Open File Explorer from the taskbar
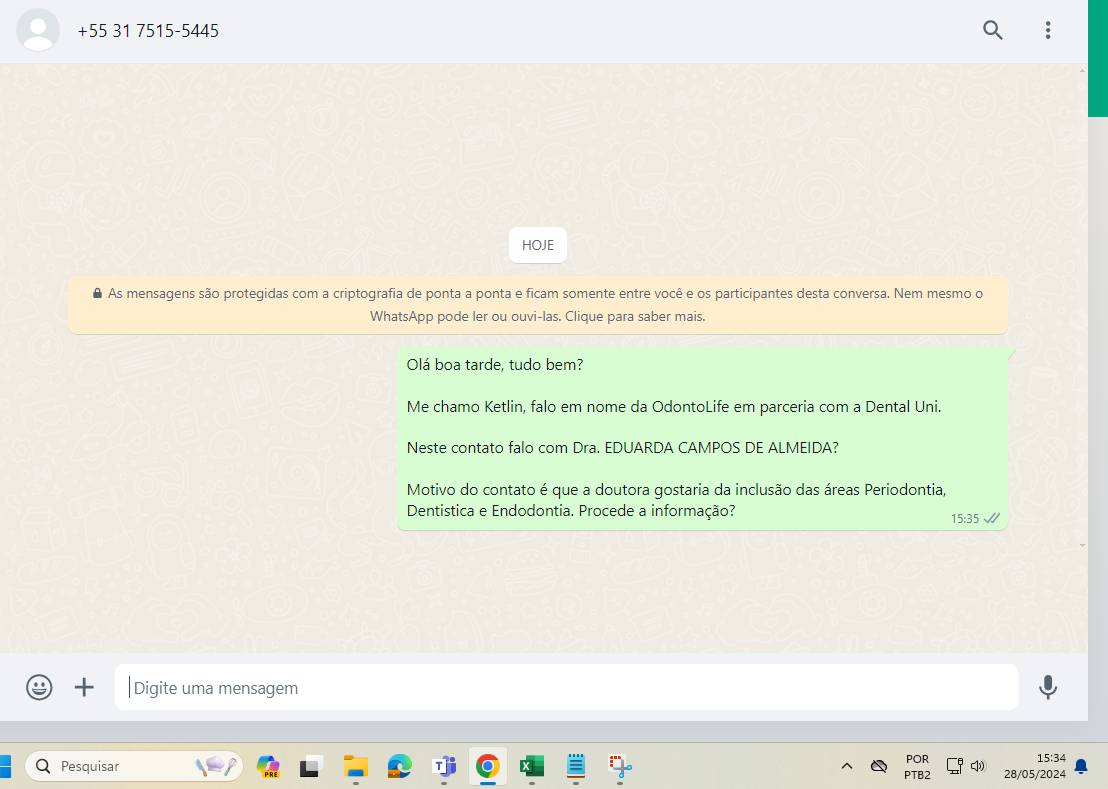This screenshot has width=1108, height=789. [355, 766]
